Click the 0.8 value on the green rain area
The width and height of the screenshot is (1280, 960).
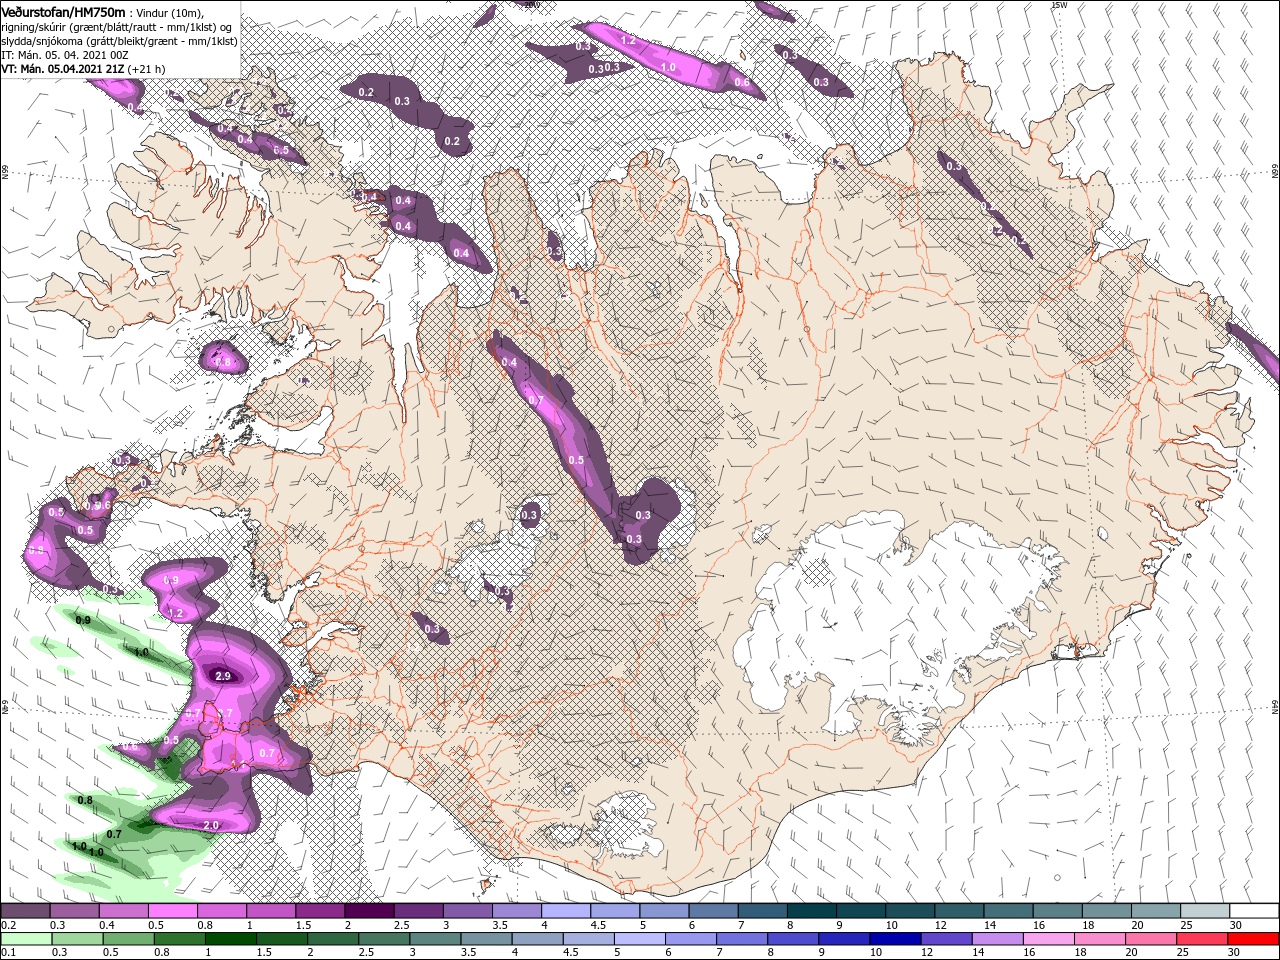coord(85,800)
